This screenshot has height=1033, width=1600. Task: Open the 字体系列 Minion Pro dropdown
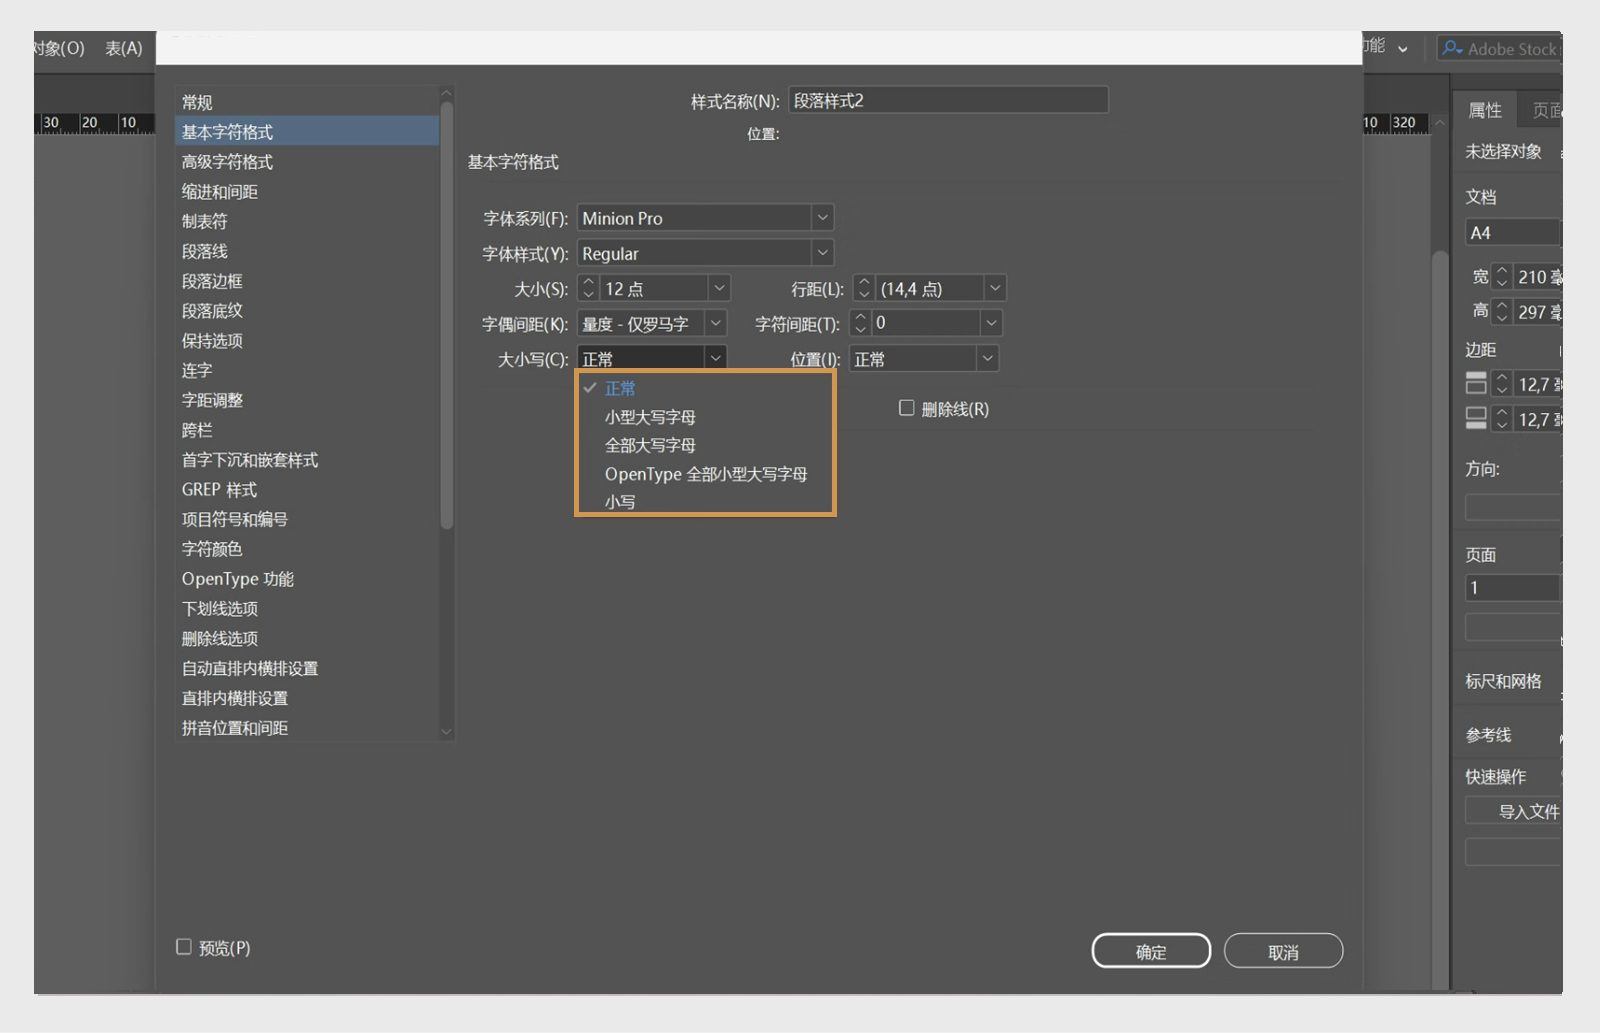(x=822, y=218)
